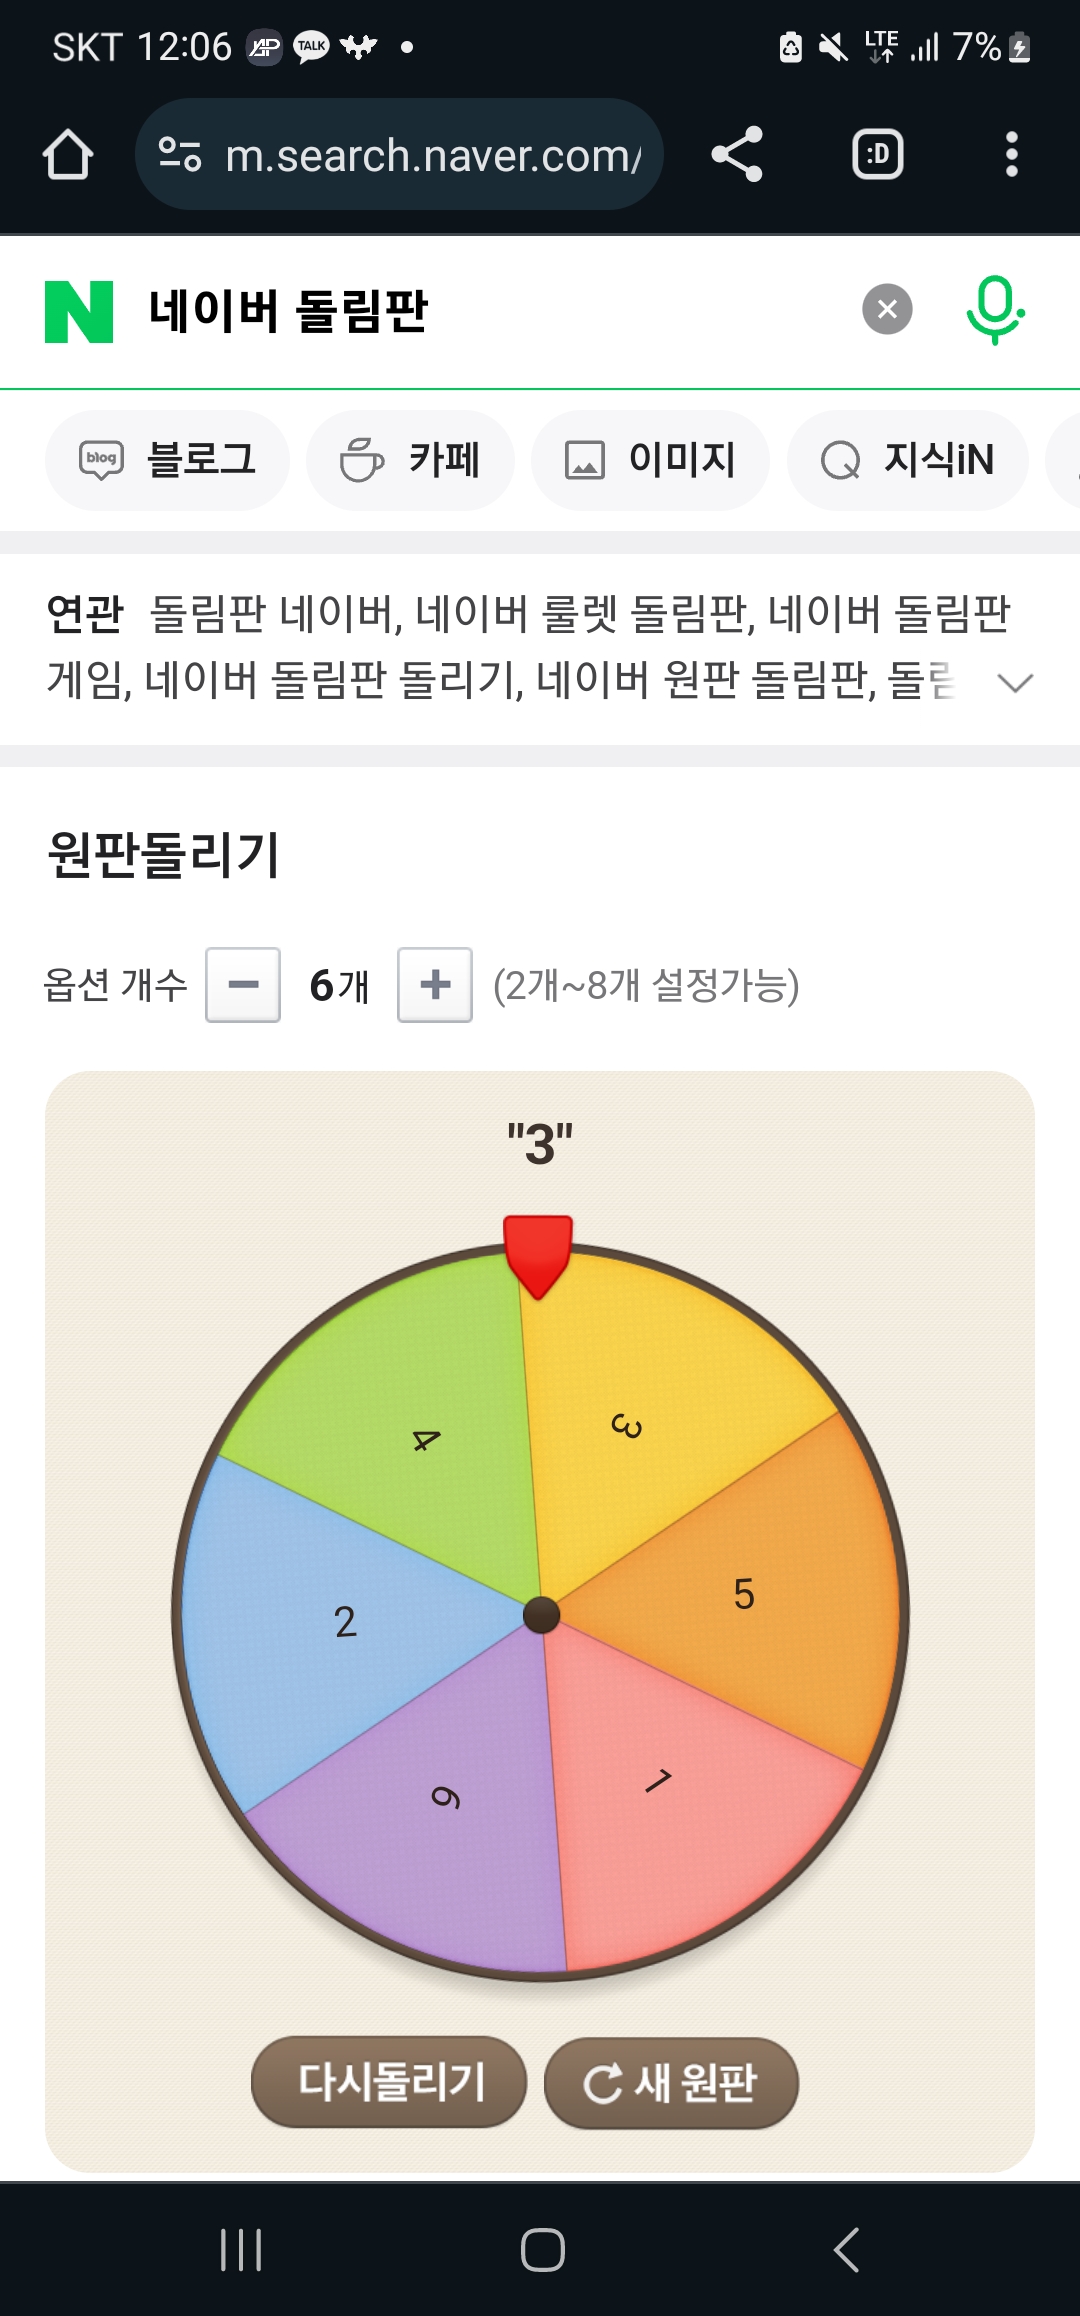1080x2316 pixels.
Task: Activate the green voice search microphone
Action: 994,310
